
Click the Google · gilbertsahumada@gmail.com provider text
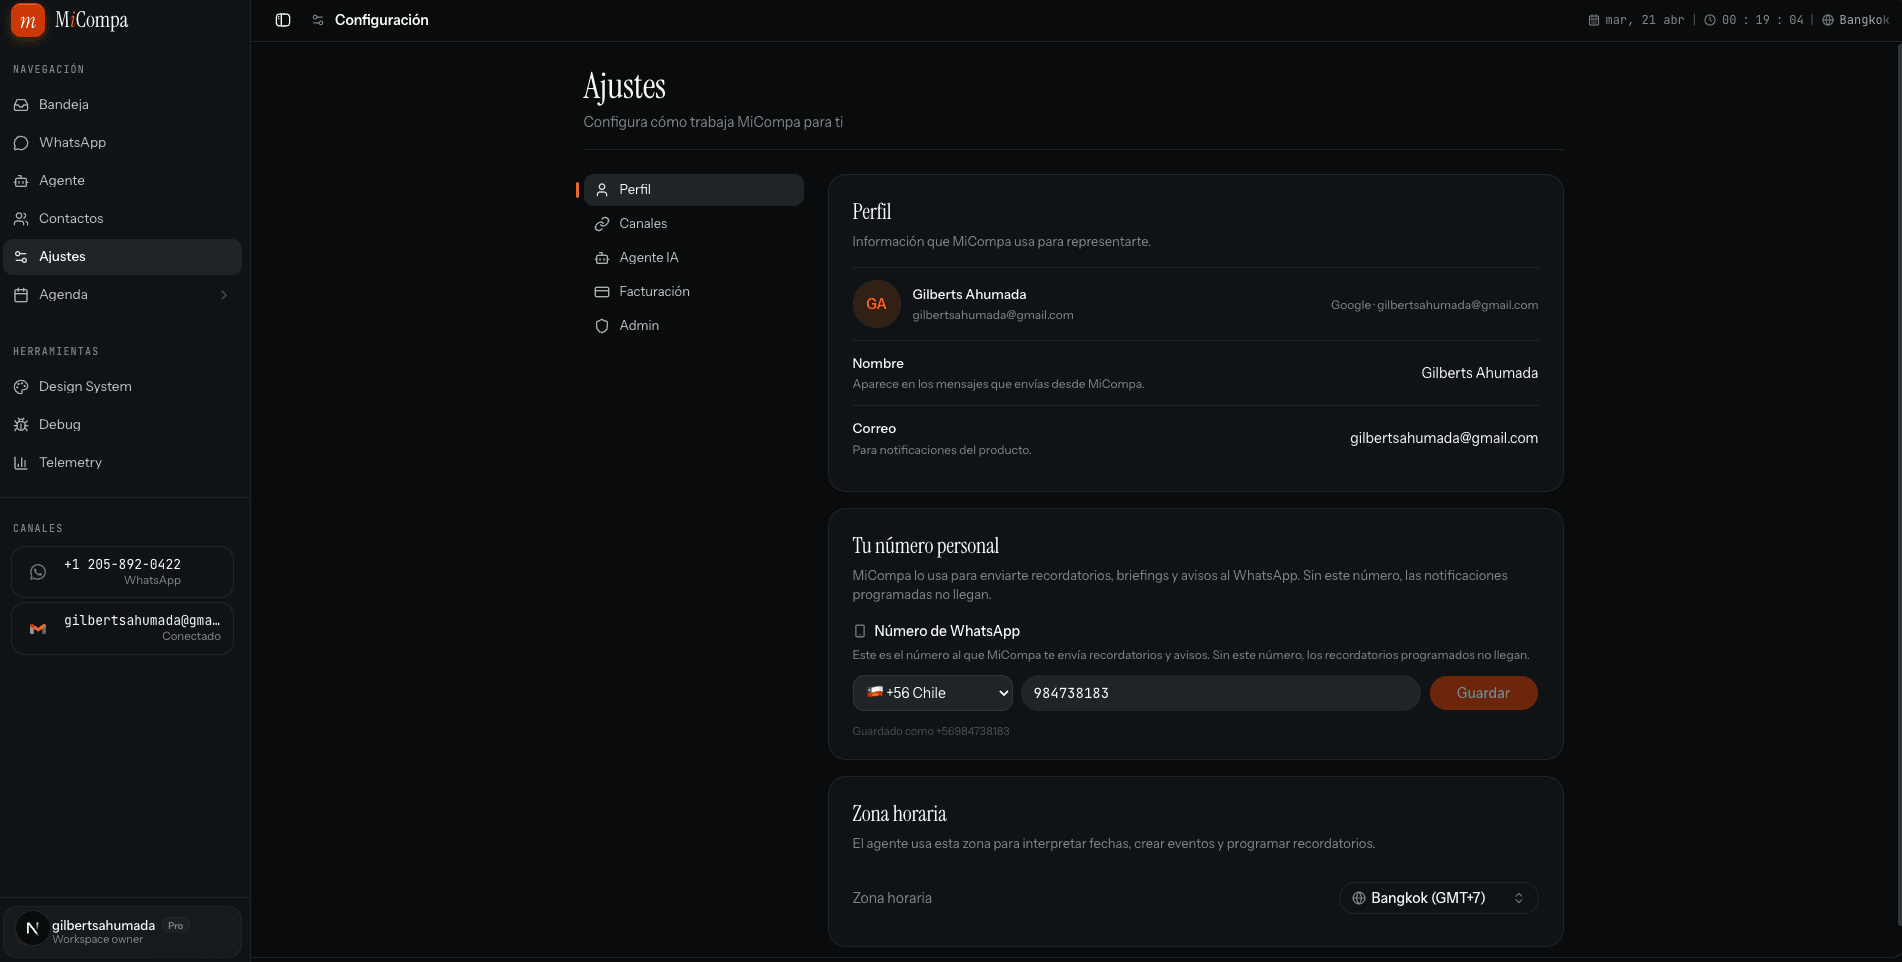point(1434,305)
